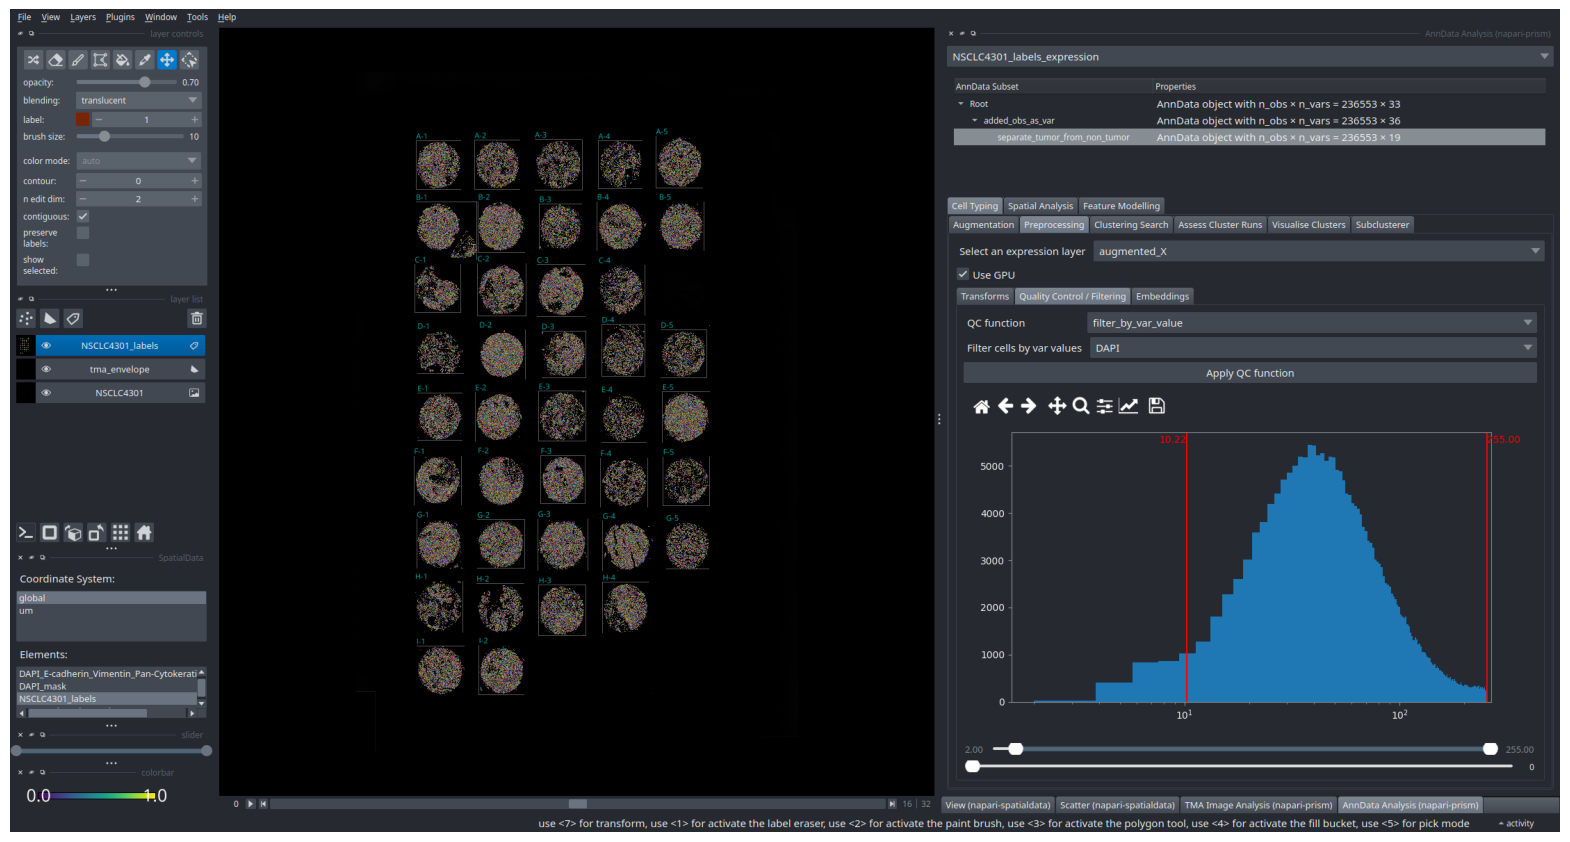Activate the label eraser tool

click(56, 60)
